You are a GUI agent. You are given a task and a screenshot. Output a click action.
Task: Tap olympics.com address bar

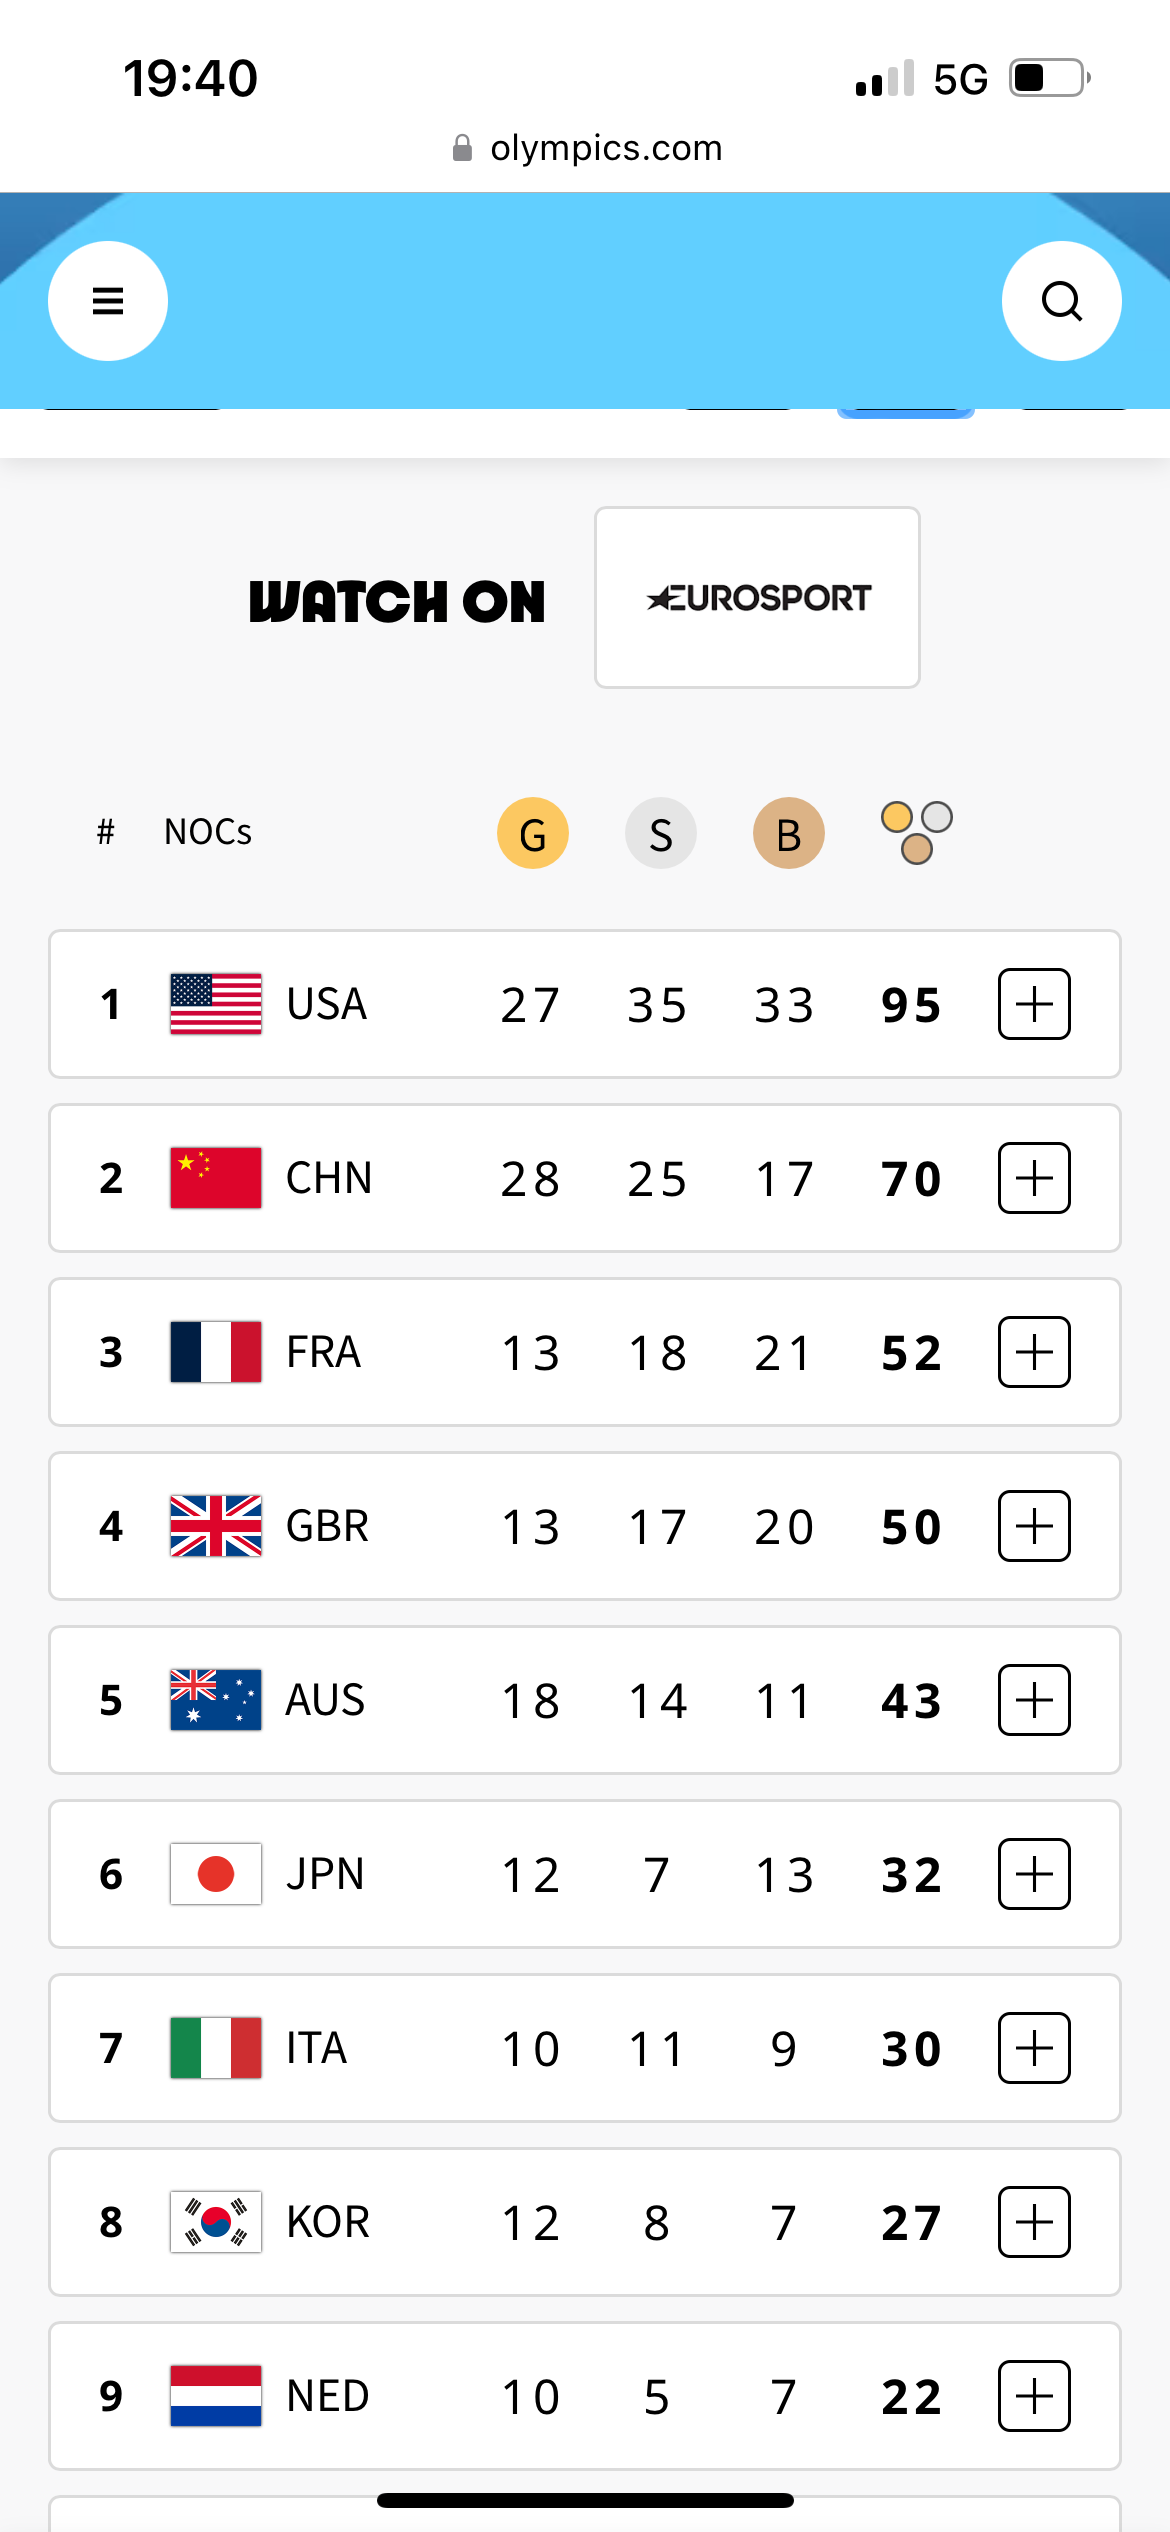coord(587,148)
